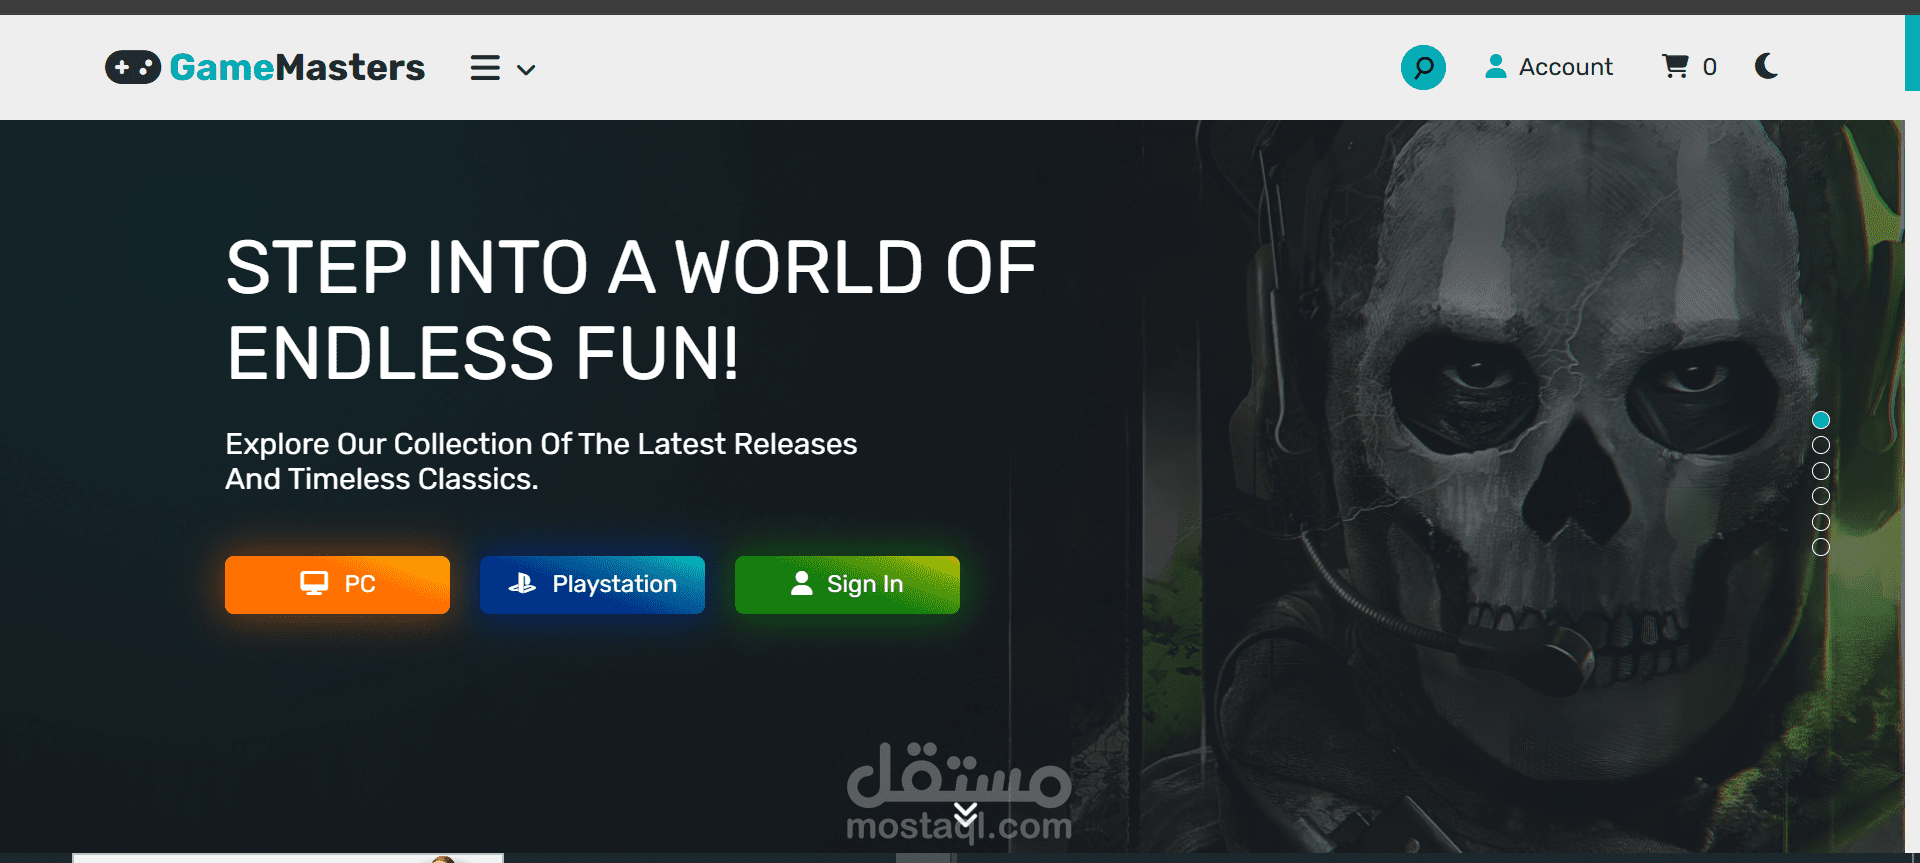
Task: Click the double-chevron scroll down arrow
Action: 965,816
